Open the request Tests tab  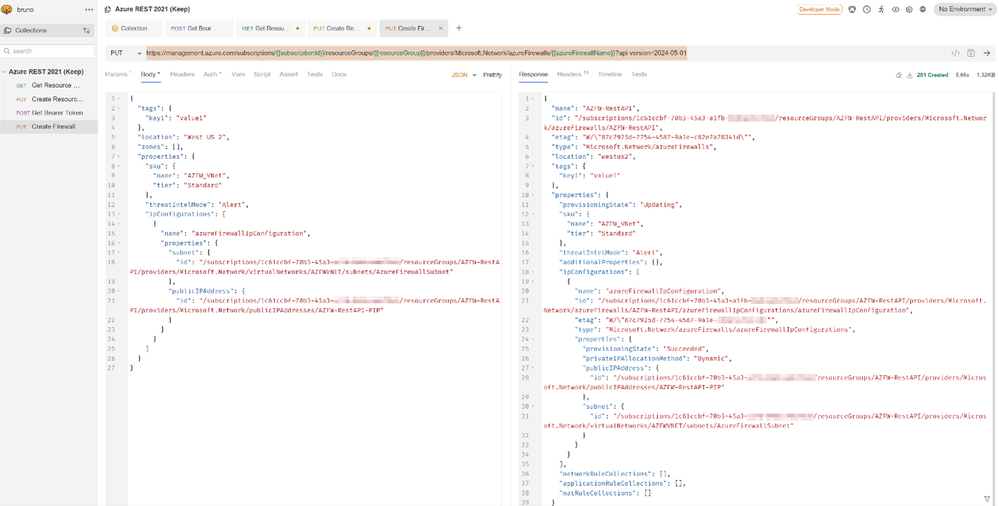point(315,75)
